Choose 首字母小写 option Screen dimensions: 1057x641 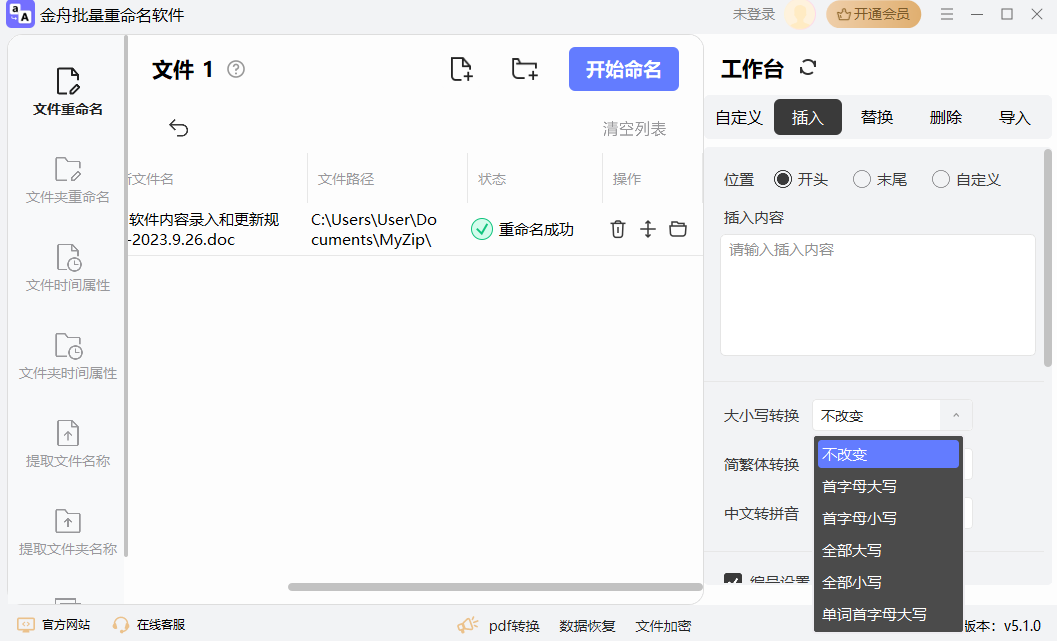click(x=888, y=518)
